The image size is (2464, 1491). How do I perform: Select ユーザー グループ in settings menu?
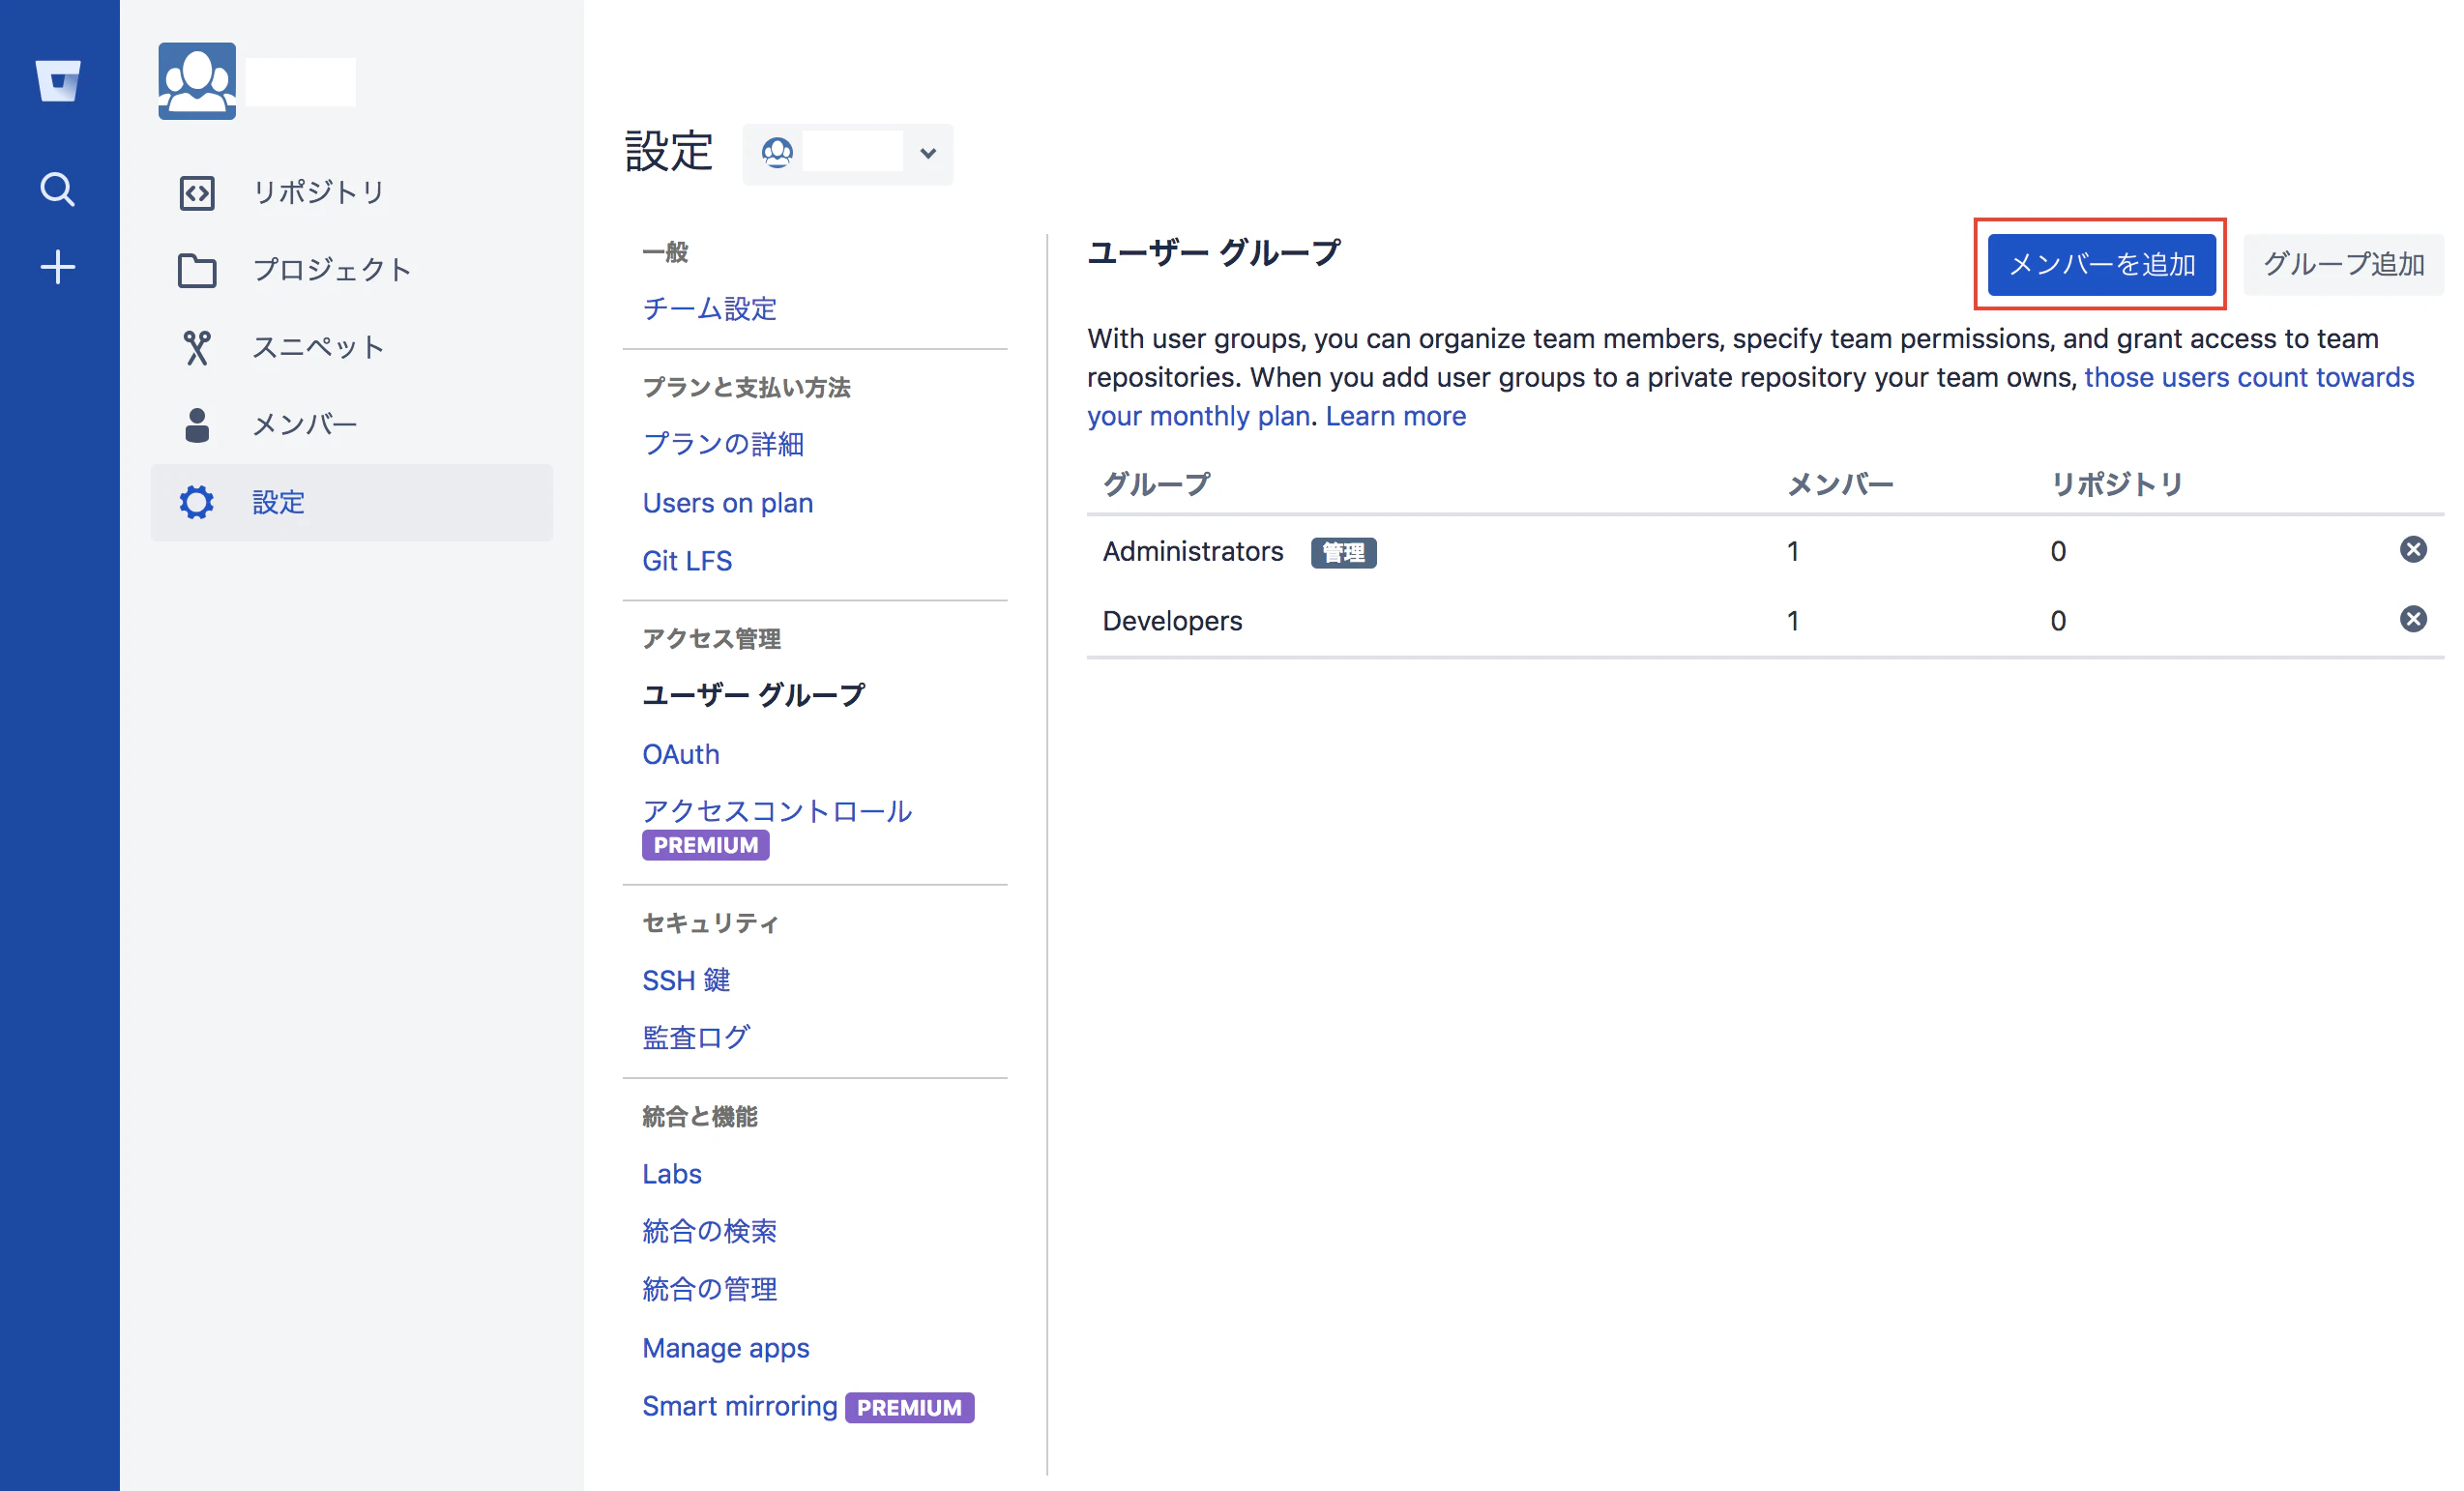753,695
